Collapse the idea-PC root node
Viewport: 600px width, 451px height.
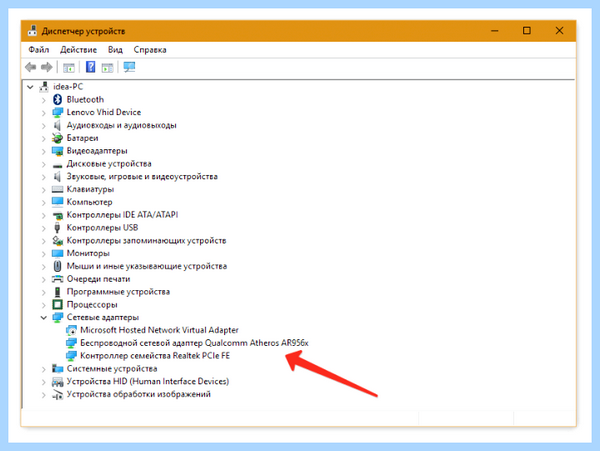pyautogui.click(x=30, y=87)
